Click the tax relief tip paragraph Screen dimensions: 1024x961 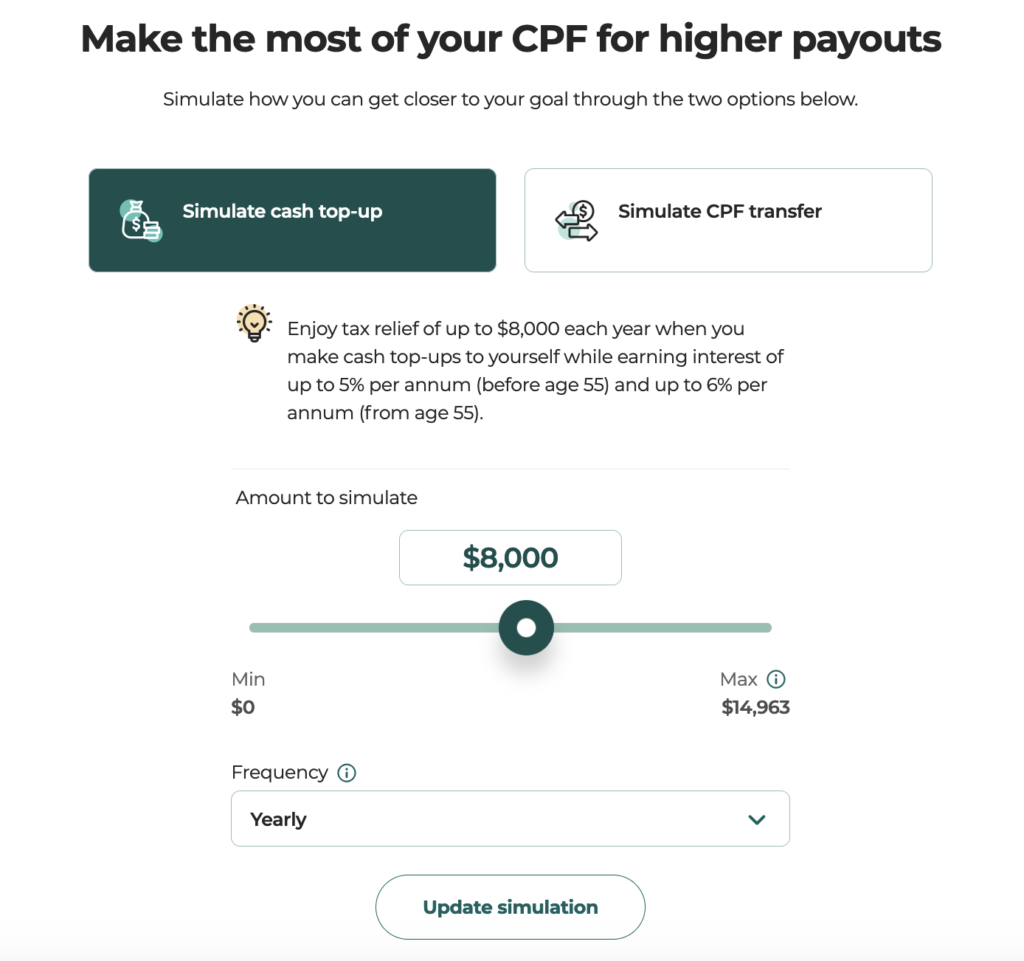535,370
